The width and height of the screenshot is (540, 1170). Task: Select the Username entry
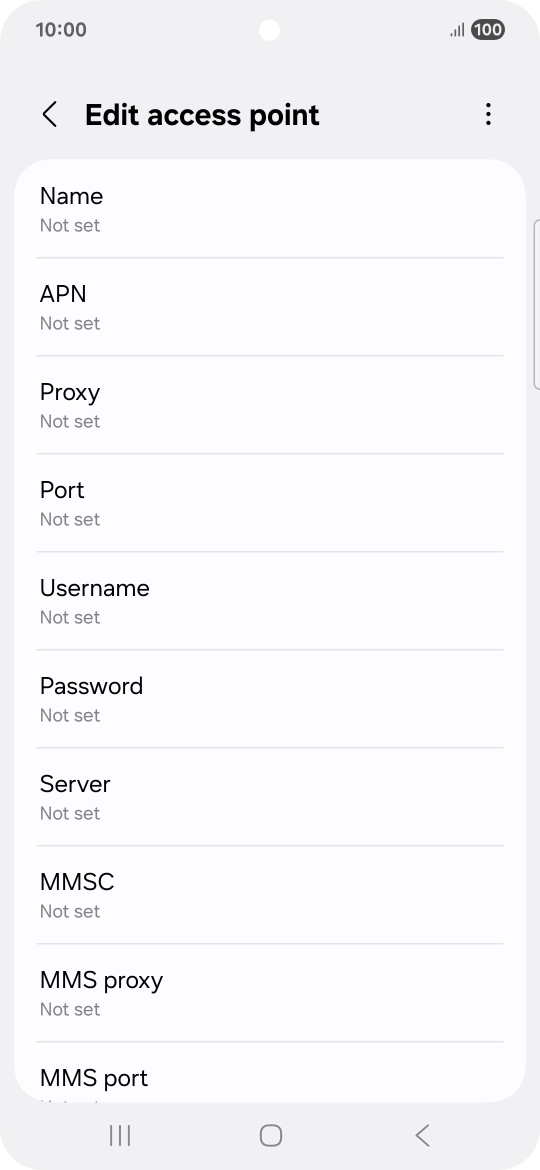pos(270,601)
